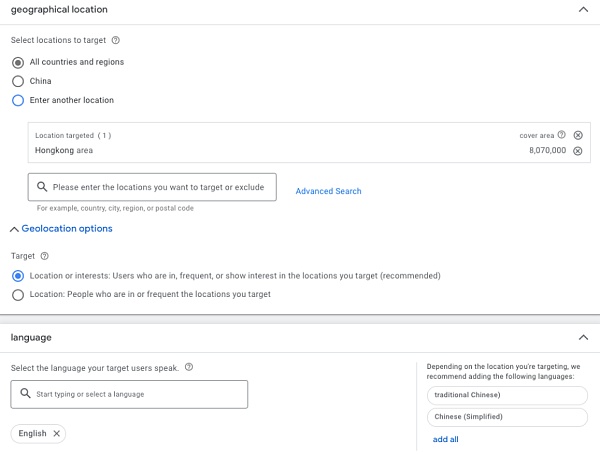Viewport: 600px width, 454px height.
Task: Collapse the language section
Action: pyautogui.click(x=584, y=338)
